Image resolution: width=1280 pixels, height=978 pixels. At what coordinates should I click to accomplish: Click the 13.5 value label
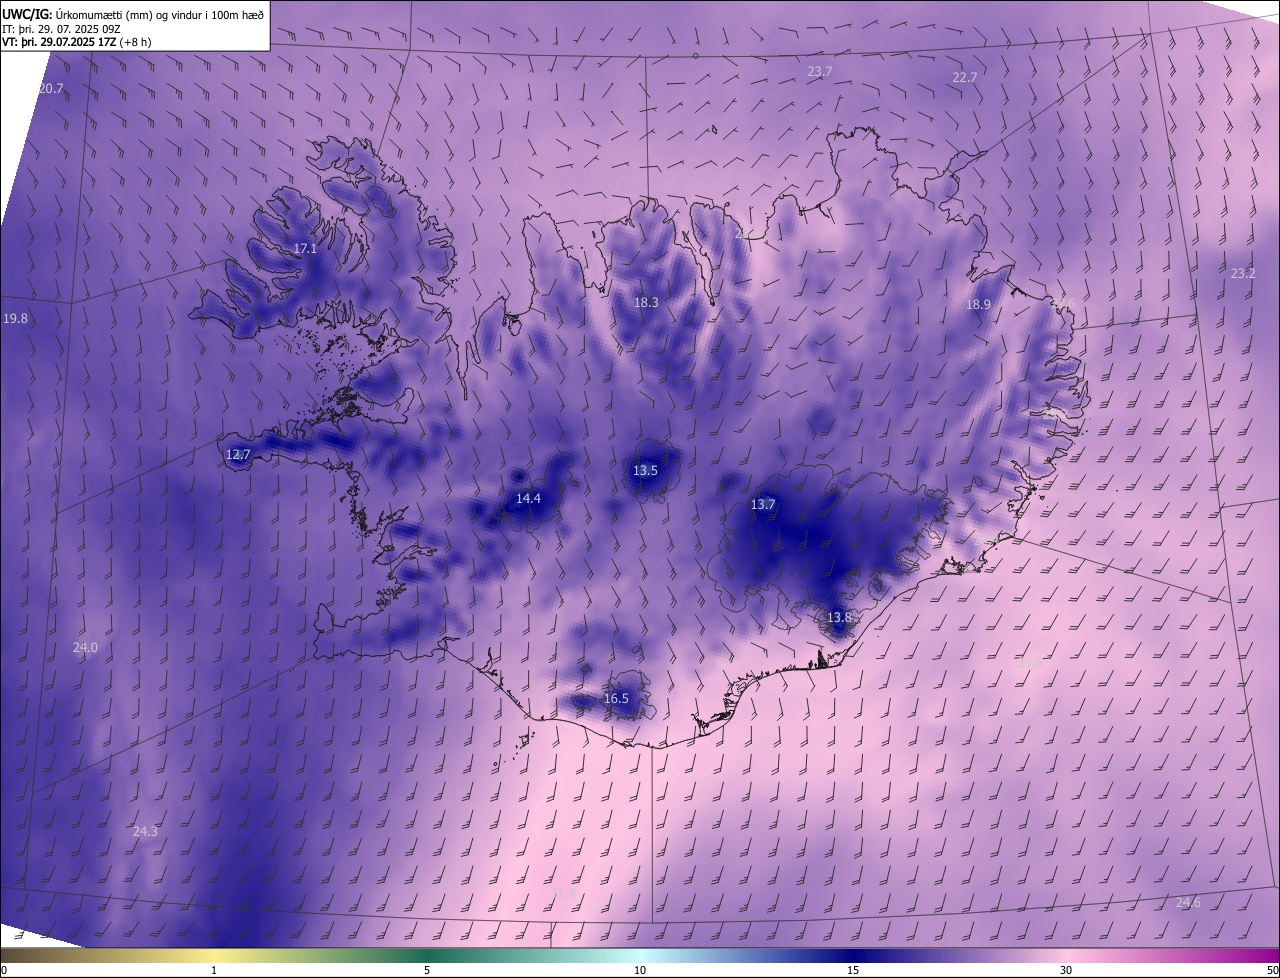click(x=646, y=471)
